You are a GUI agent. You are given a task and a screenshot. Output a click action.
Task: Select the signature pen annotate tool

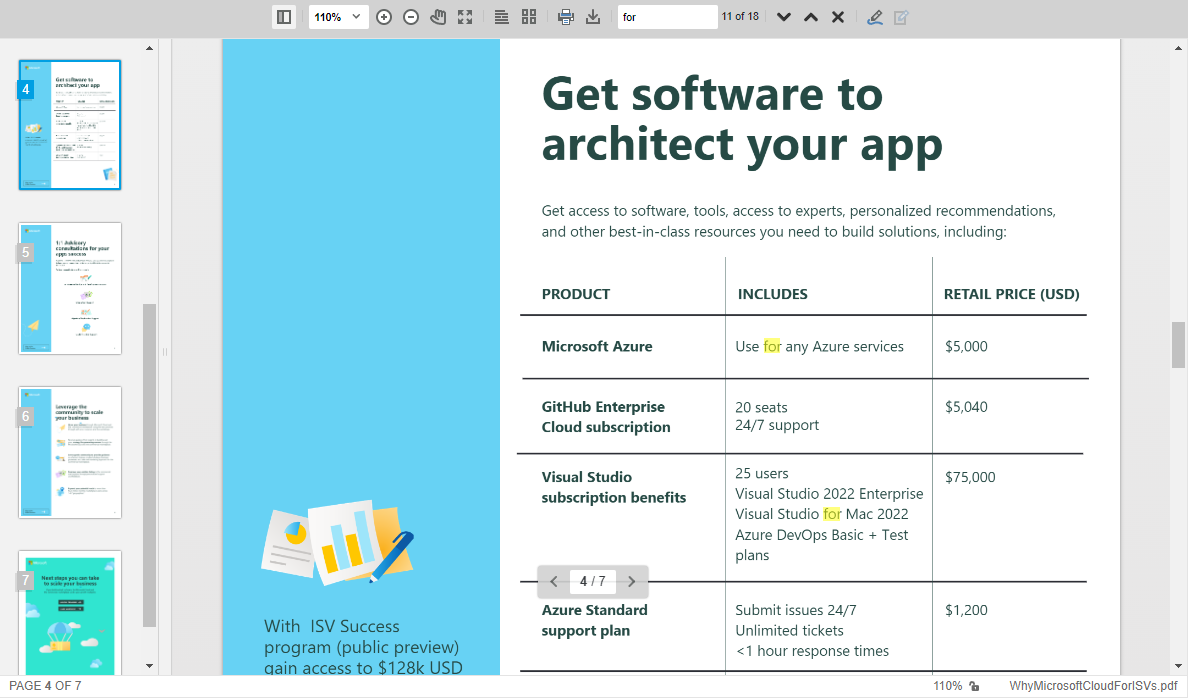point(874,17)
